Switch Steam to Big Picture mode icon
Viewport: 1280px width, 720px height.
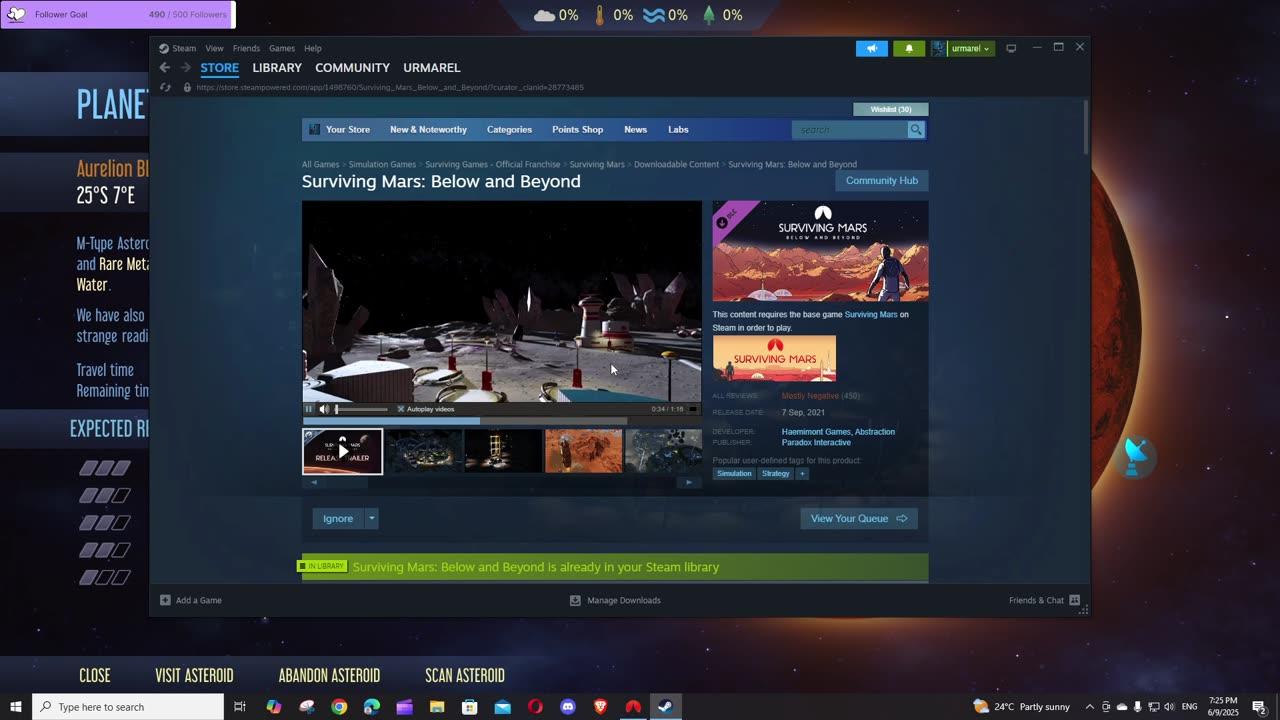click(1011, 48)
